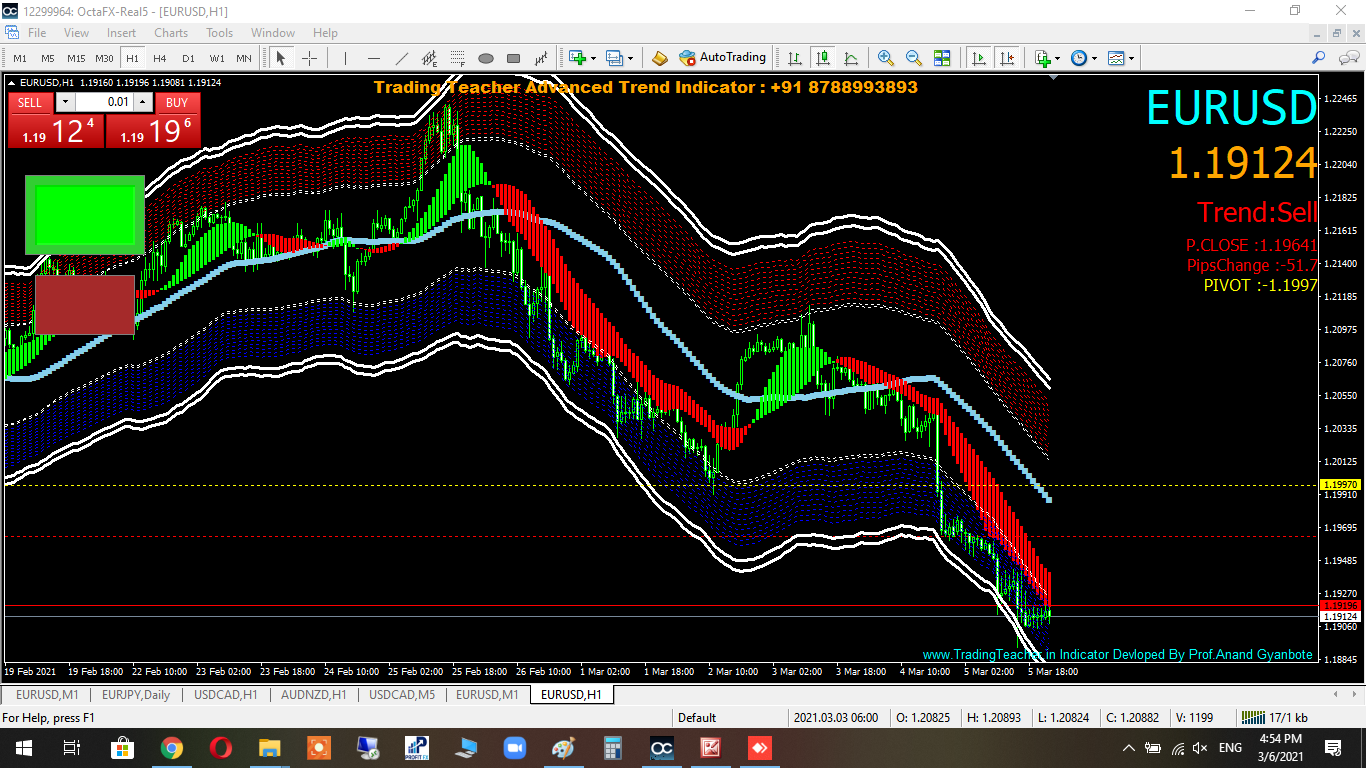
Task: Select the trendline drawing tool
Action: pyautogui.click(x=402, y=58)
